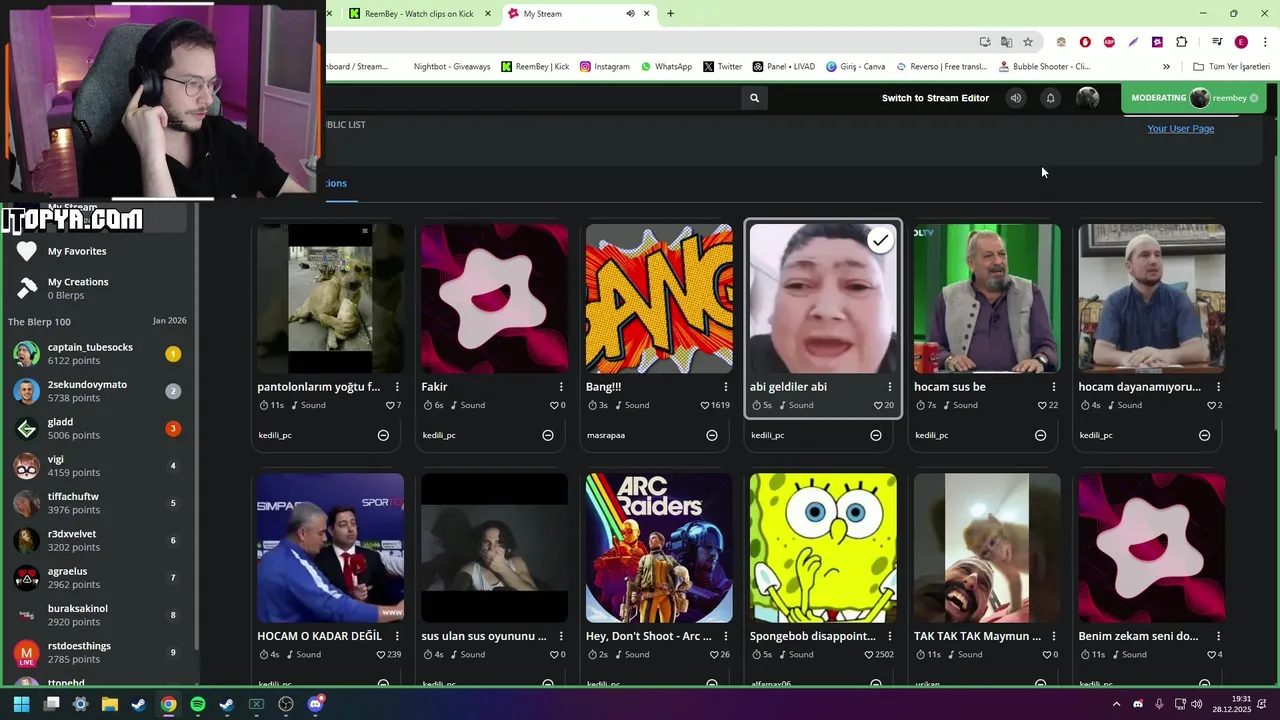
Task: Open Discord from the taskbar
Action: 316,704
